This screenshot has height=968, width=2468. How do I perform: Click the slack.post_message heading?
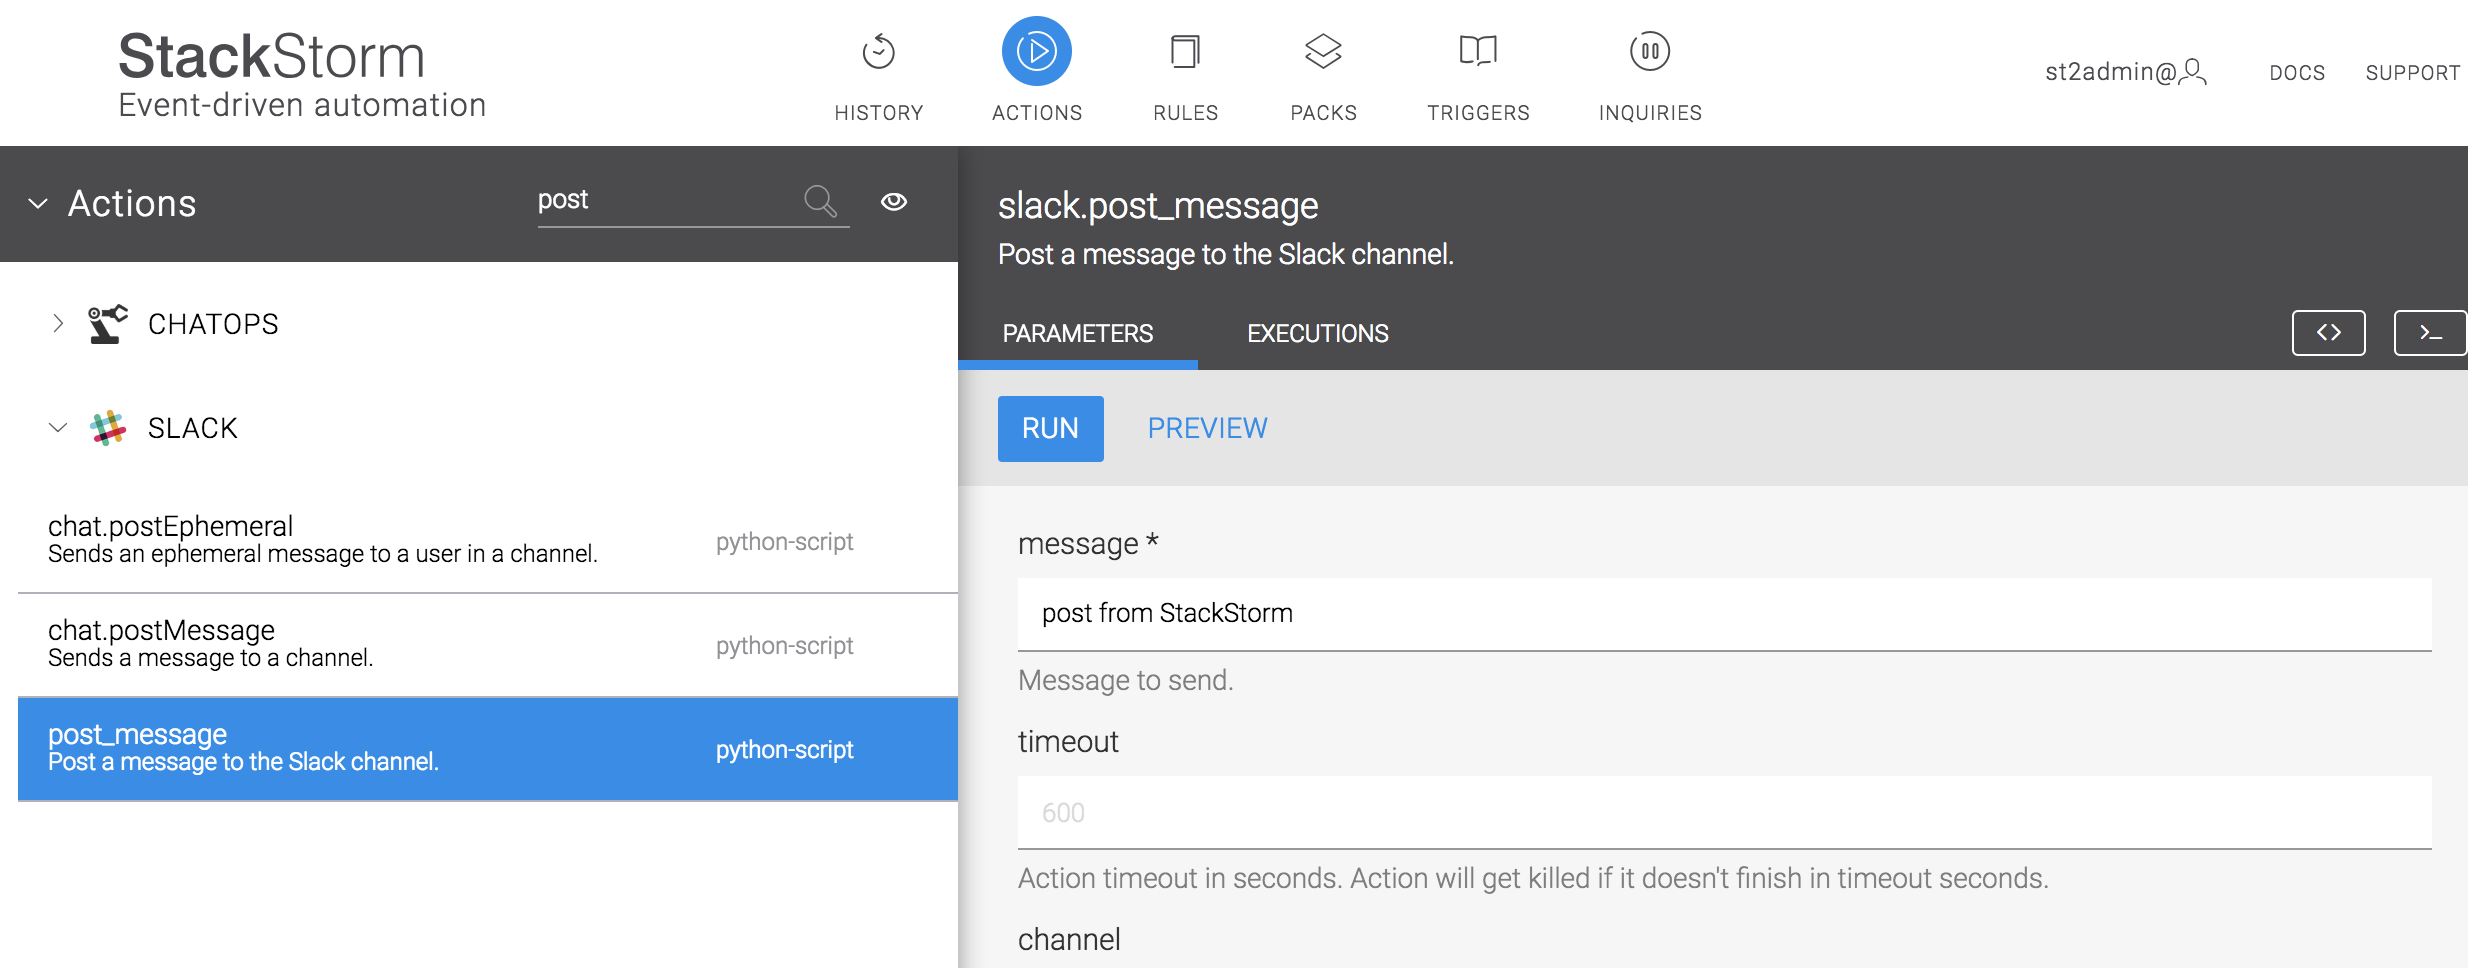pos(1158,206)
